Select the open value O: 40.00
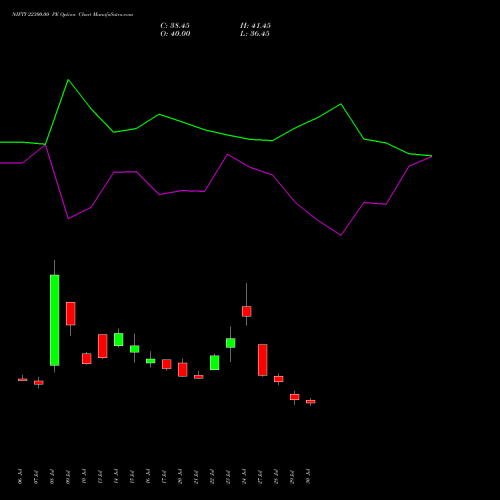Screen dimensions: 500x500 175,34
